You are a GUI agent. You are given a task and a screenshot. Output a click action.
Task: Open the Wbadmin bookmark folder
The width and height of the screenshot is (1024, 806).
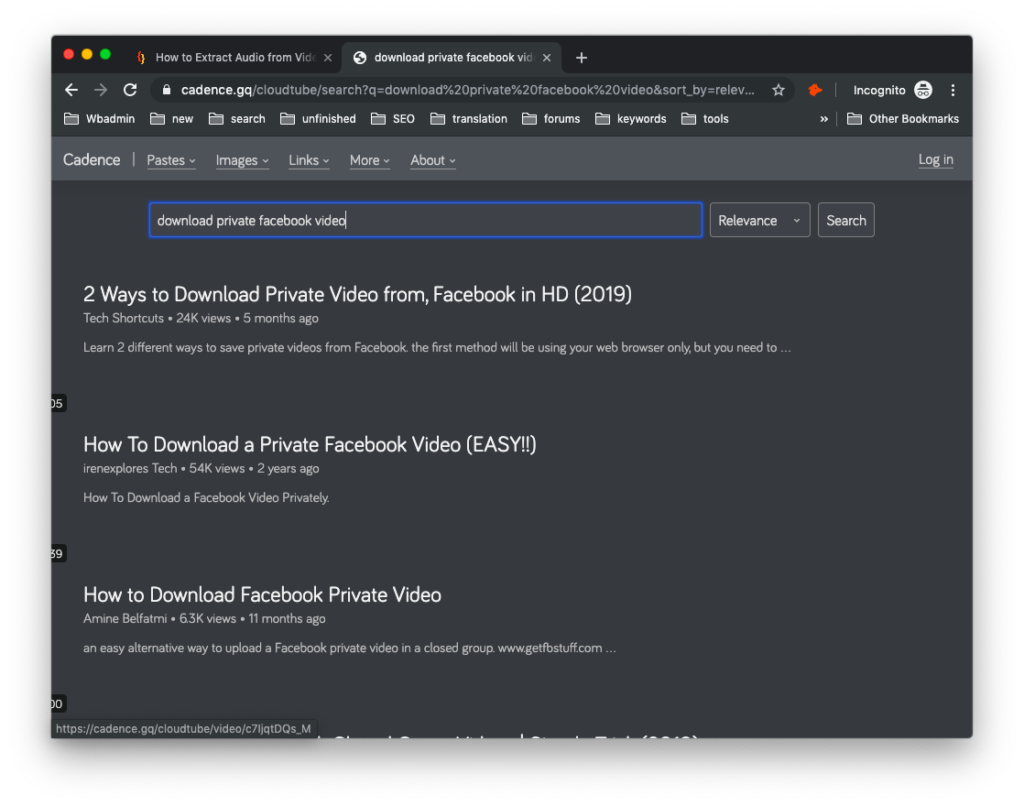click(x=99, y=119)
